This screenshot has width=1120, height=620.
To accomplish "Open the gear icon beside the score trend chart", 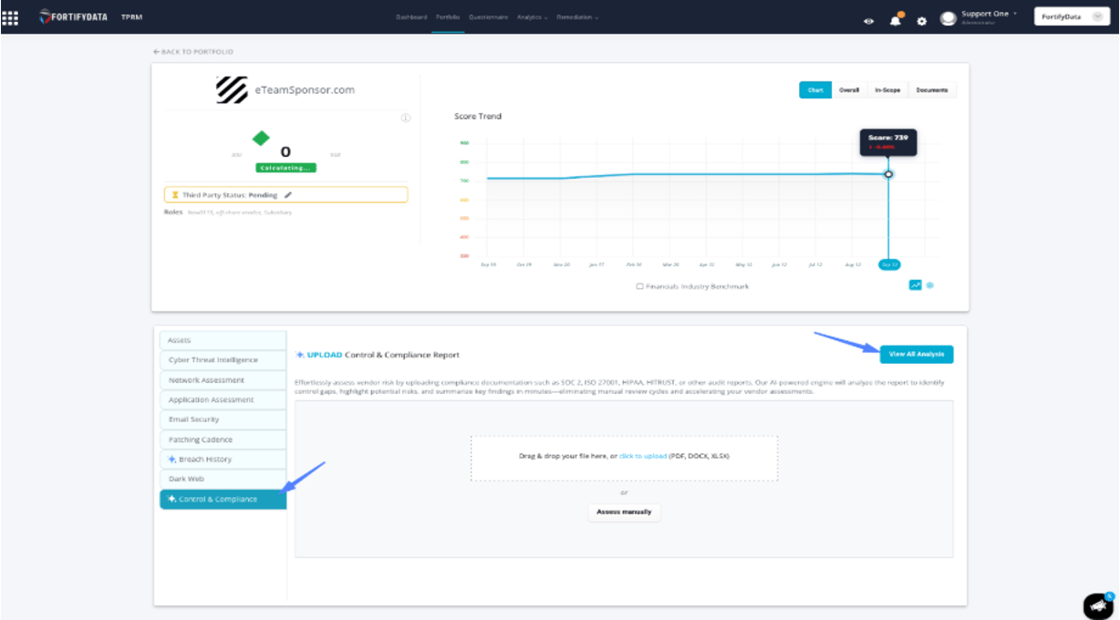I will tap(931, 285).
